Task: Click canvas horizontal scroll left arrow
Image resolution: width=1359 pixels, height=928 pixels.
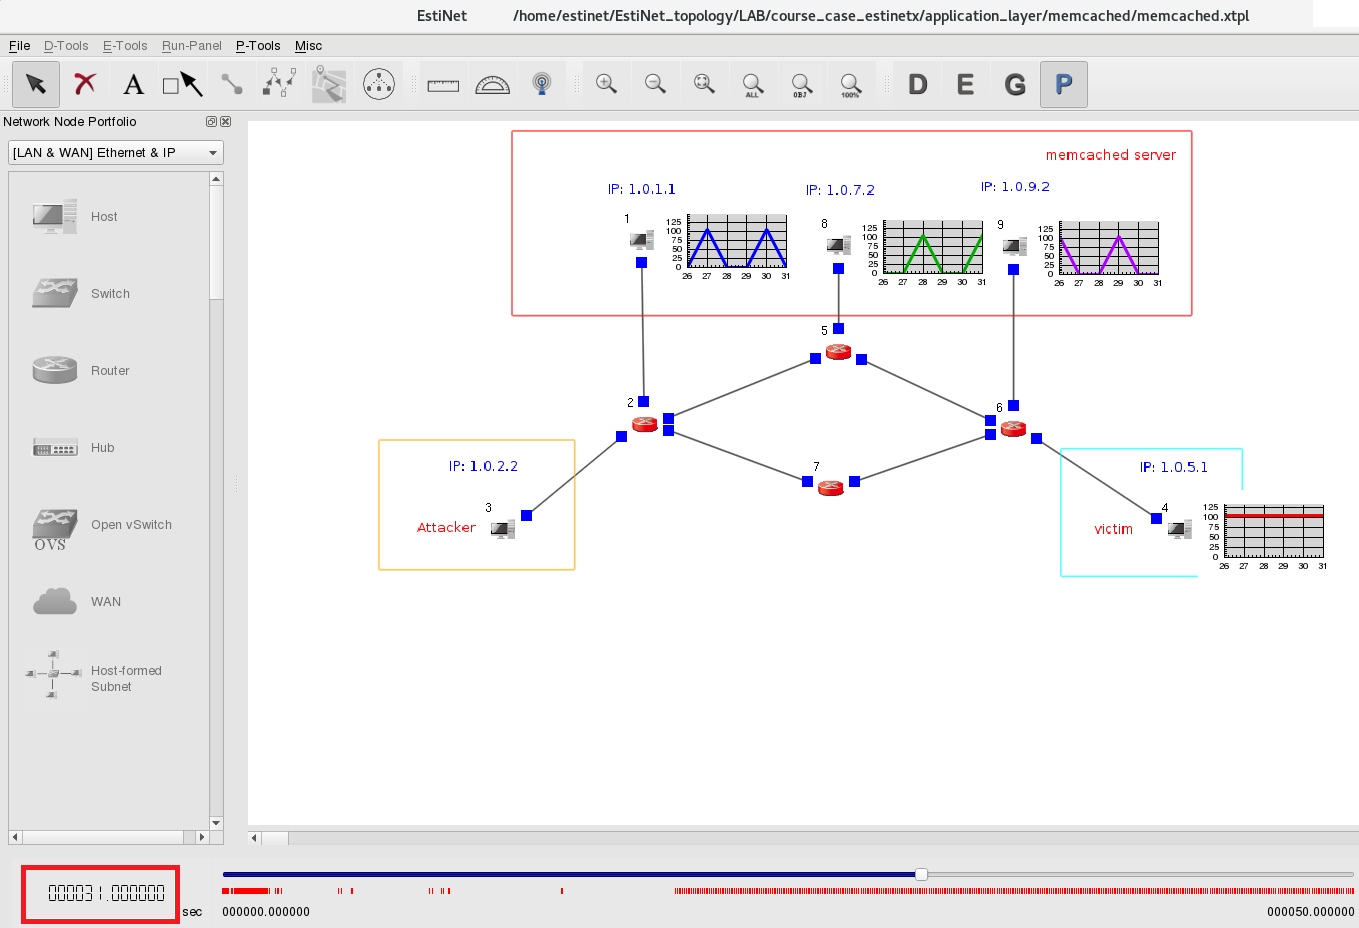Action: point(254,838)
